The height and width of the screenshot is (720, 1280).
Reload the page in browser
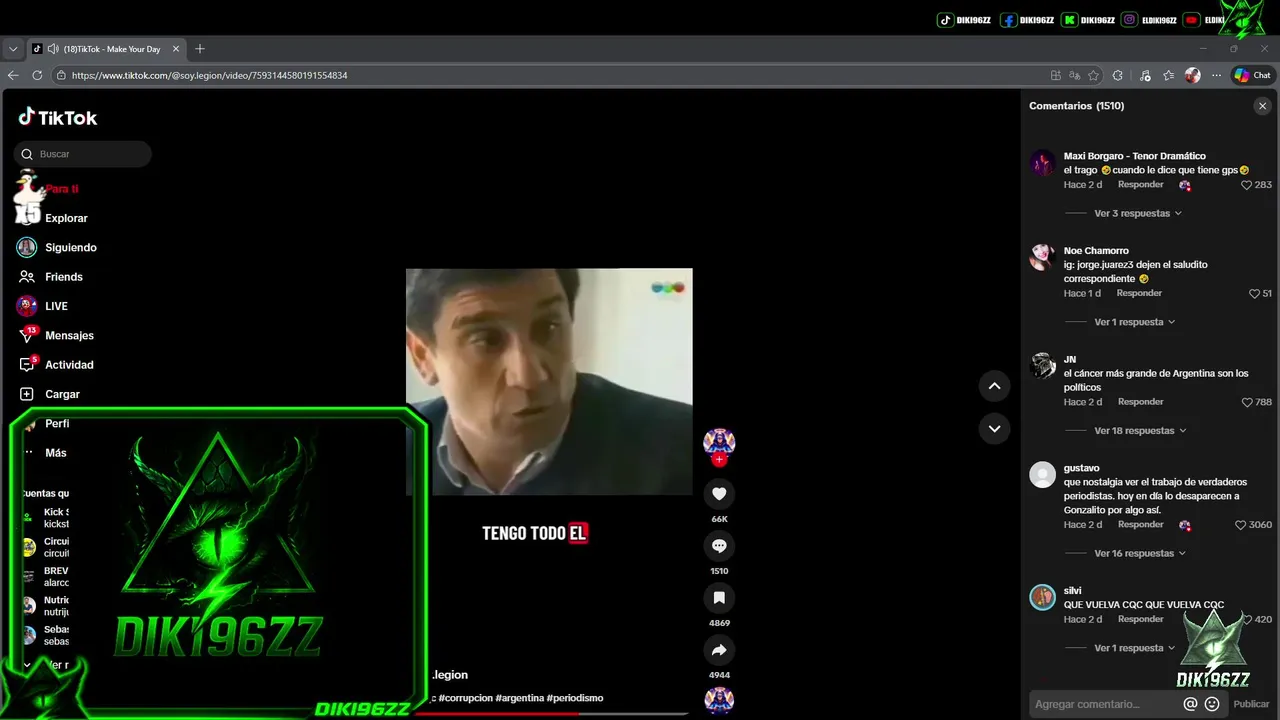click(x=37, y=75)
